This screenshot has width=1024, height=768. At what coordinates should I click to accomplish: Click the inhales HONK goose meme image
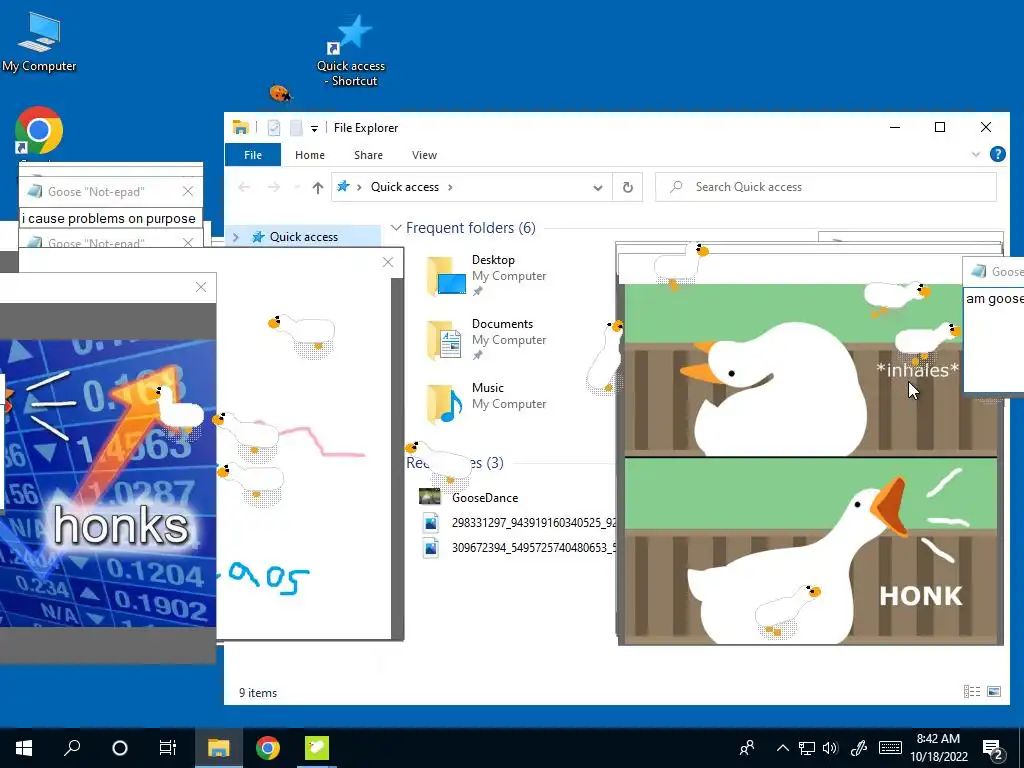(810, 464)
